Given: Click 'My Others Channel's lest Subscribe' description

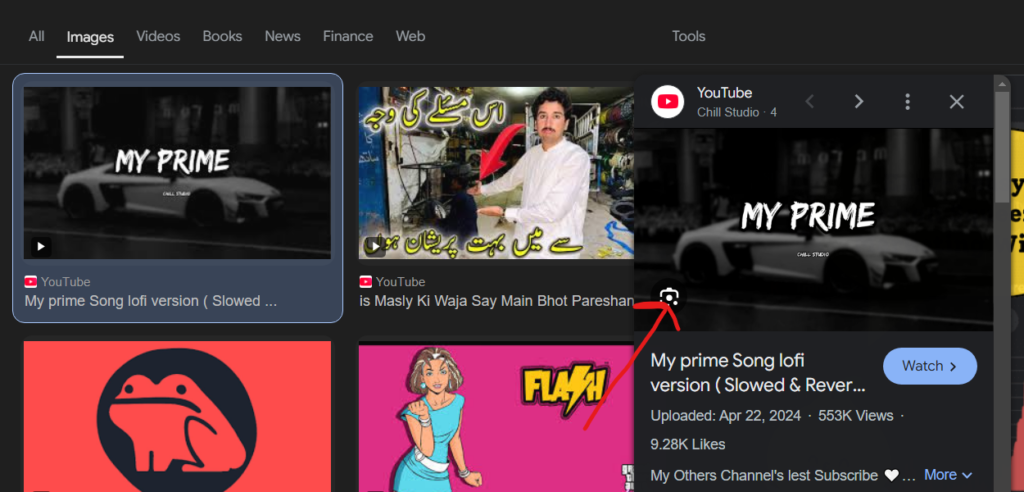Looking at the screenshot, I should coord(764,475).
